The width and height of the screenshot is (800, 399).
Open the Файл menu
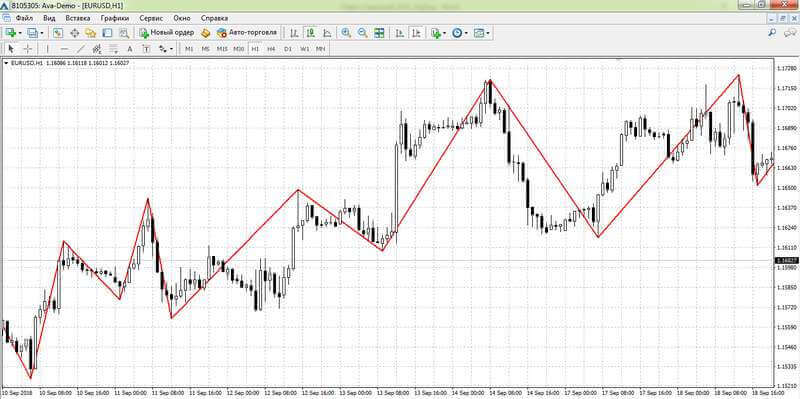click(x=24, y=18)
